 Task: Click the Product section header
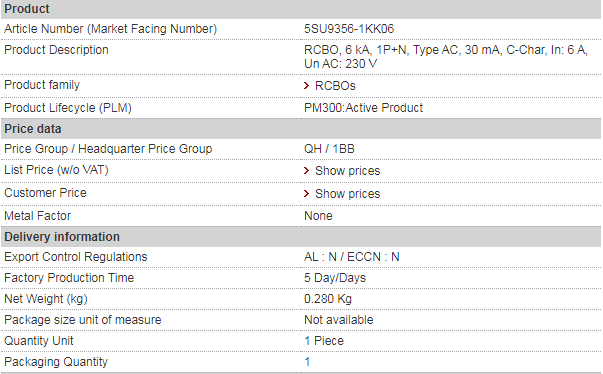point(301,9)
